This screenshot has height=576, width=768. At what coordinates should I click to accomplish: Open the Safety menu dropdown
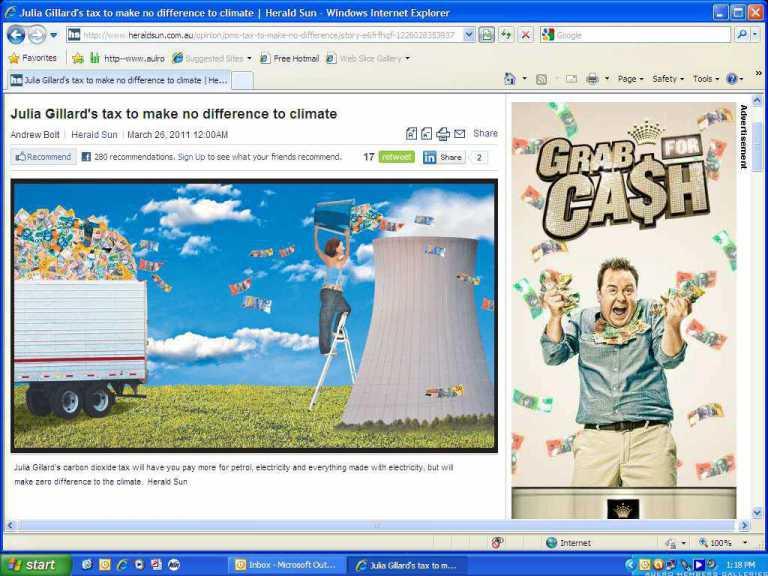point(668,79)
